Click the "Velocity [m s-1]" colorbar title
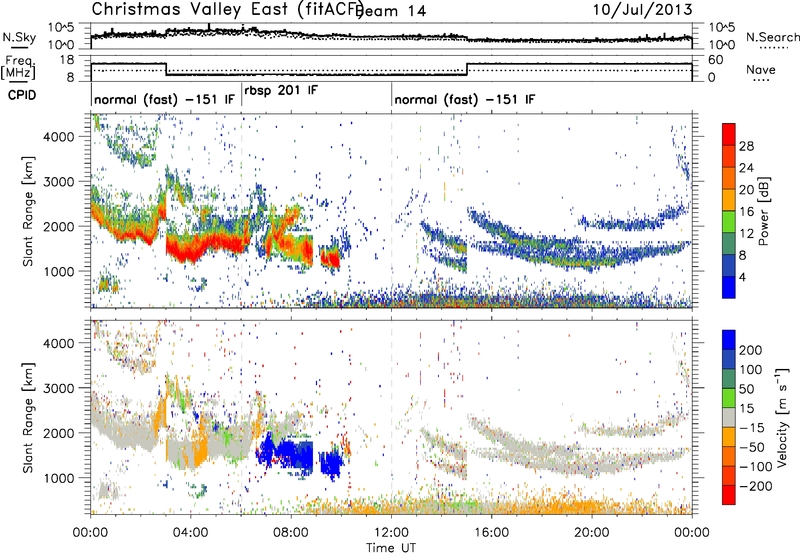800x554 pixels. pyautogui.click(x=782, y=417)
